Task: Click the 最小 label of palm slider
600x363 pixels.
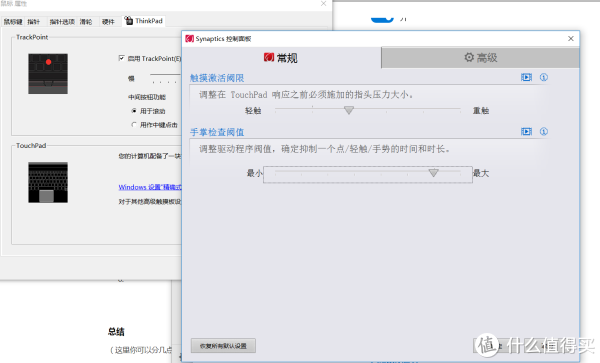Action: coord(254,173)
